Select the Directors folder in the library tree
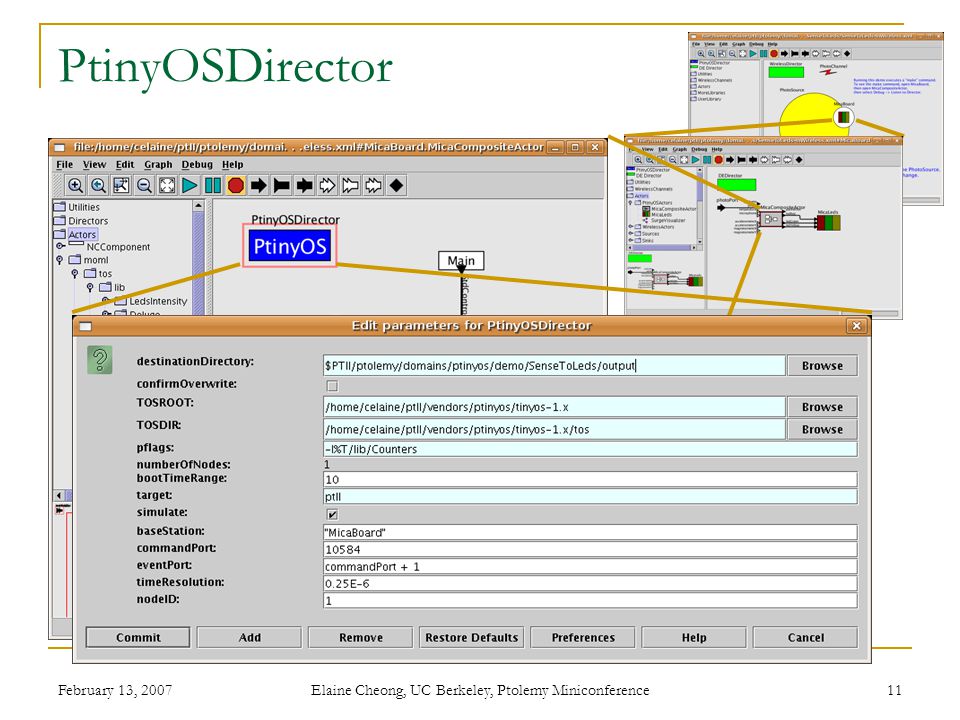960x720 pixels. [81, 220]
